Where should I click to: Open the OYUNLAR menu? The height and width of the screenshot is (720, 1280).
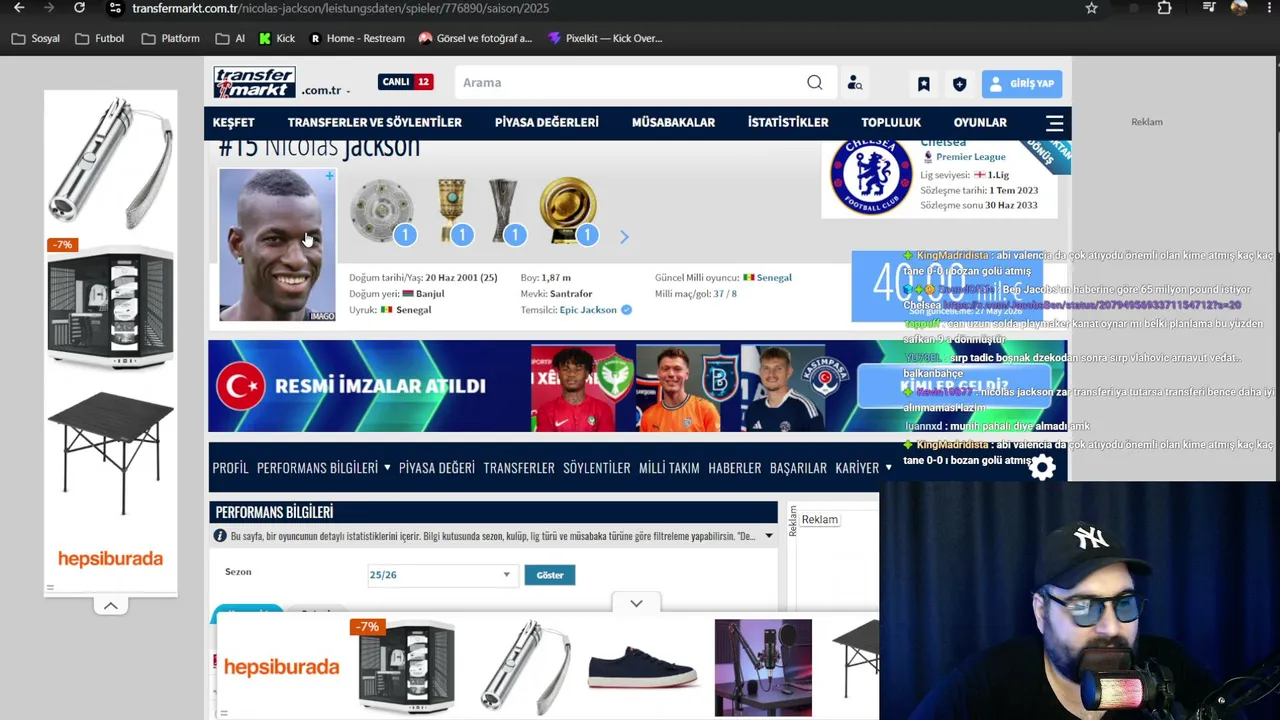(980, 122)
